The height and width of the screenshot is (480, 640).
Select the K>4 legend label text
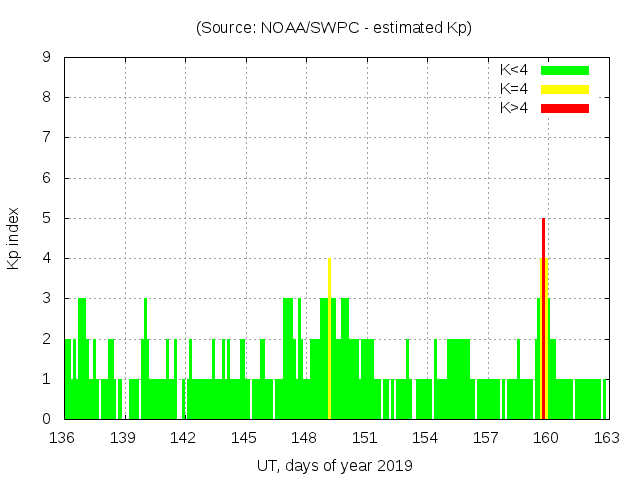click(x=514, y=108)
